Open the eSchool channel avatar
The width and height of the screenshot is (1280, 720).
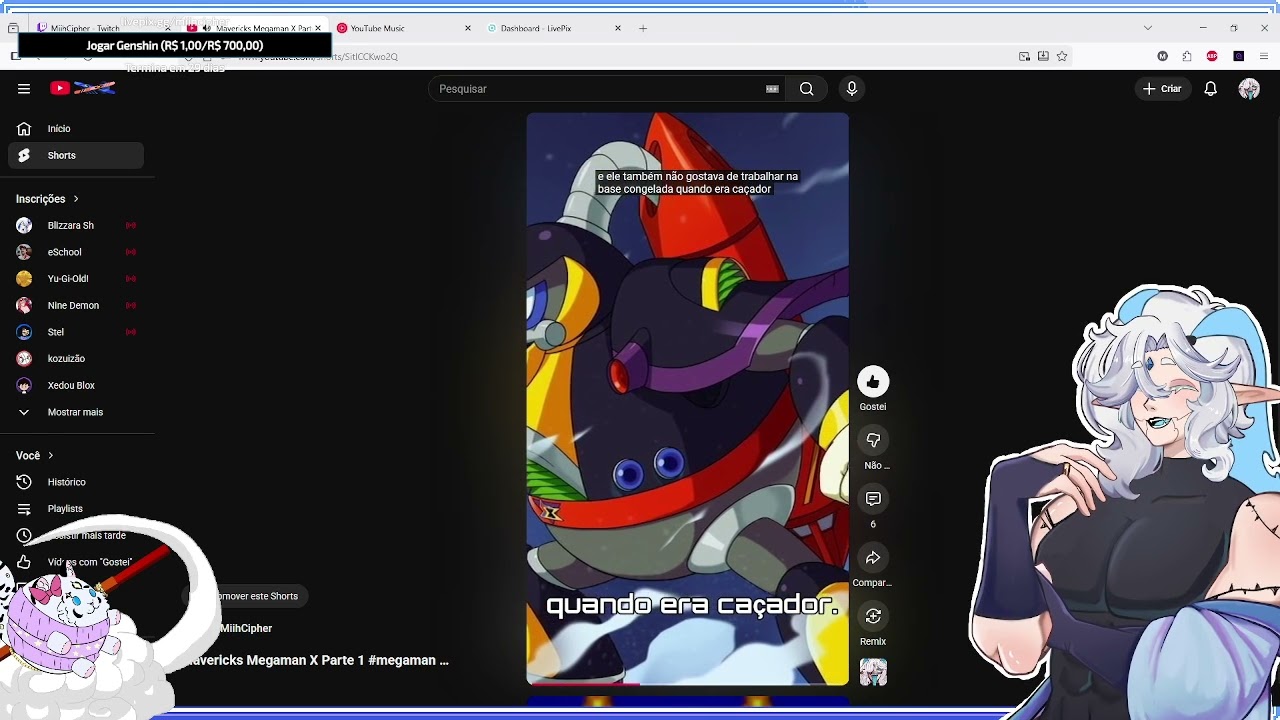click(24, 252)
